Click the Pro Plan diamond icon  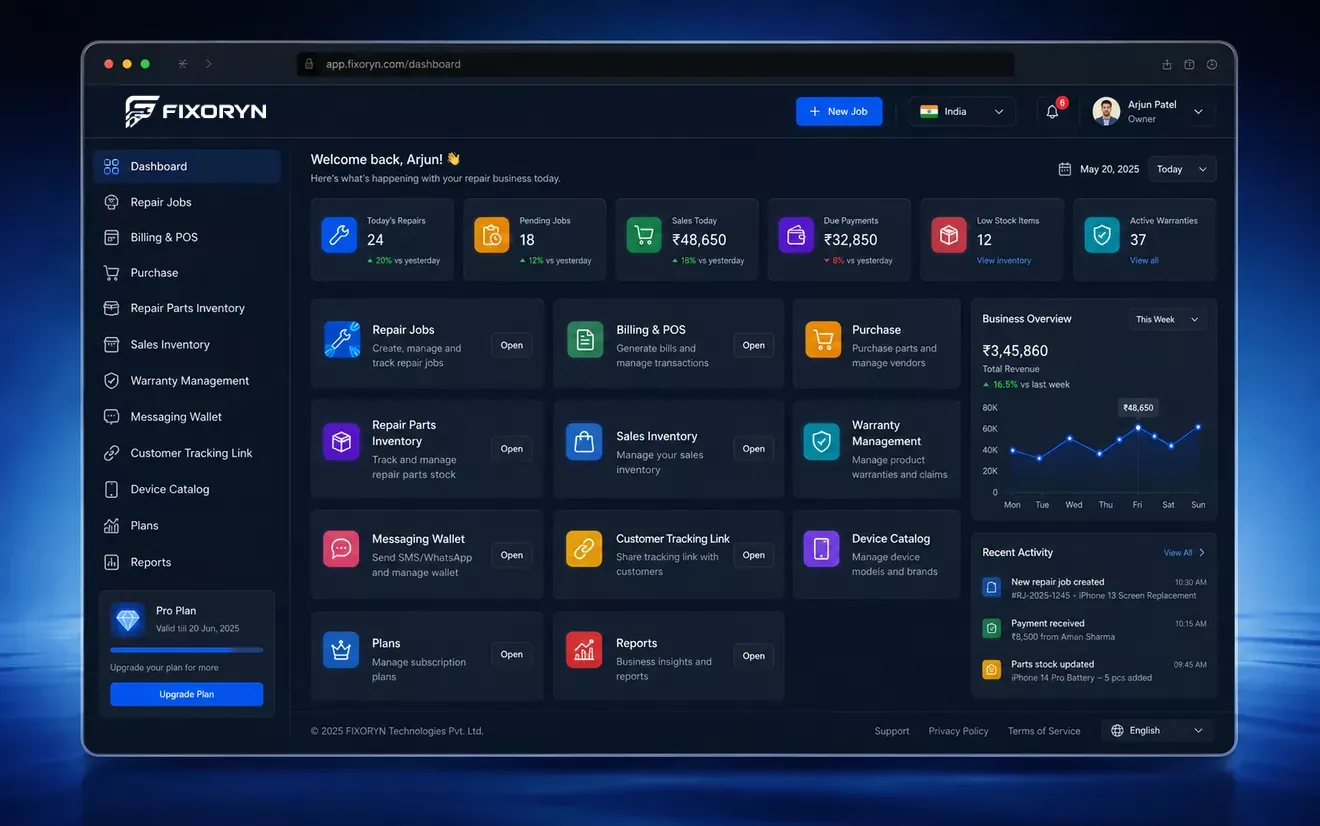[x=129, y=620]
